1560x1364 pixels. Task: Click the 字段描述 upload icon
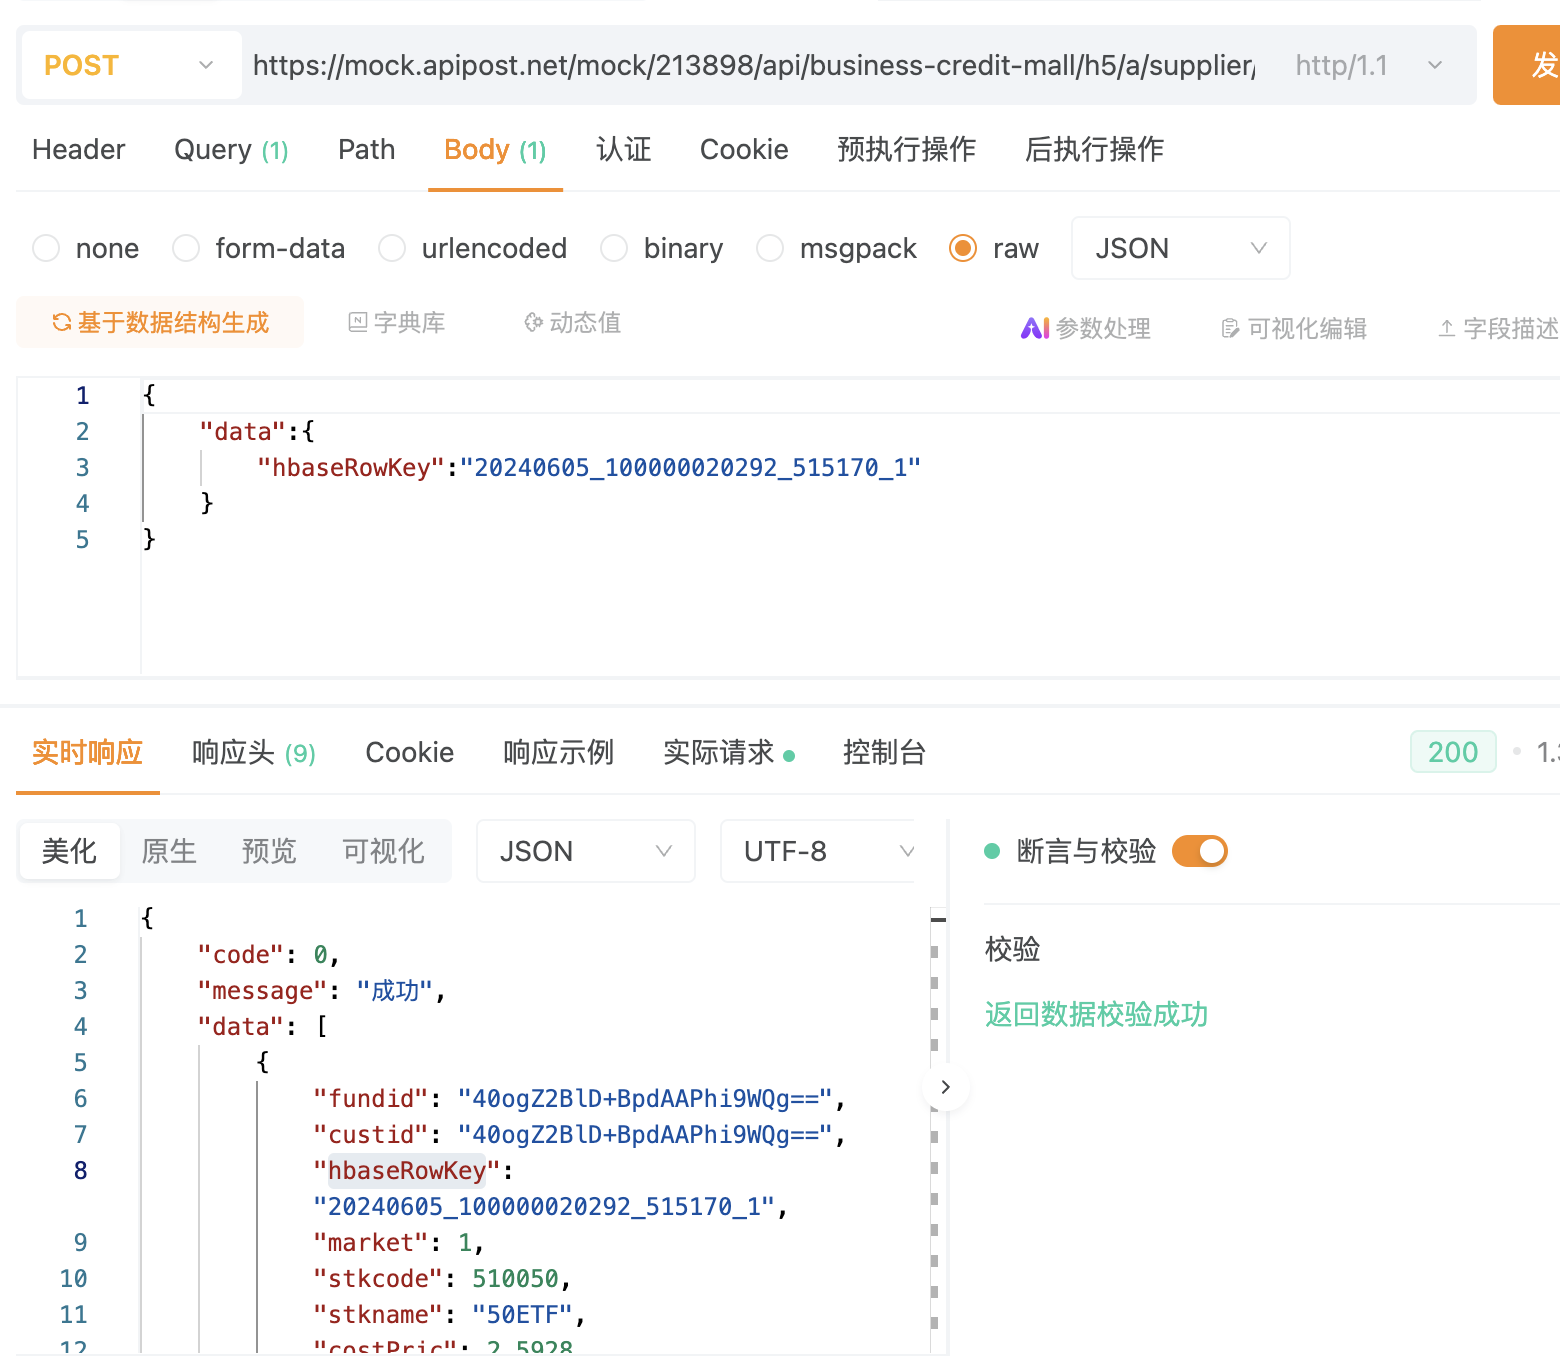(1447, 328)
